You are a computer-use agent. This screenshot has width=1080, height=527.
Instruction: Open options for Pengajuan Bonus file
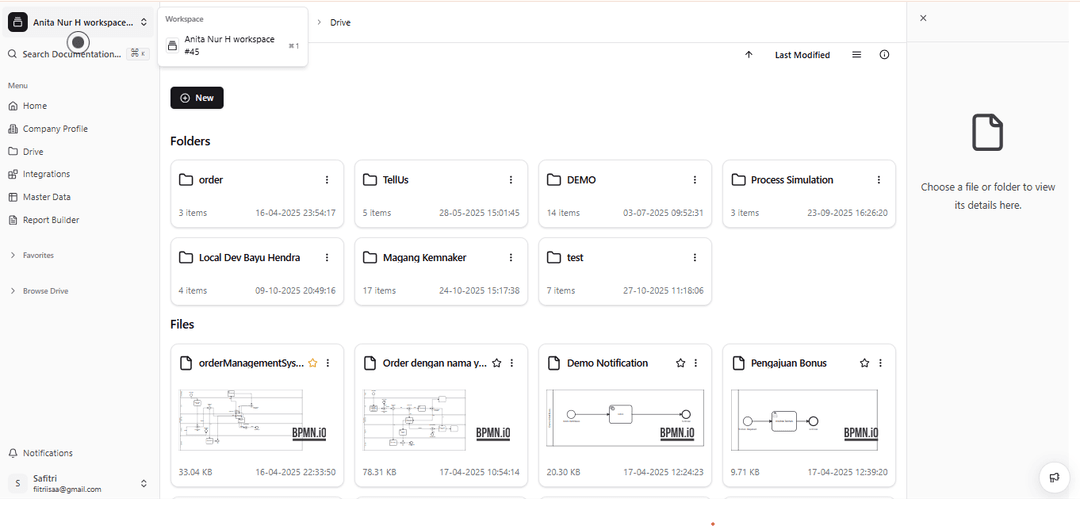pyautogui.click(x=880, y=363)
